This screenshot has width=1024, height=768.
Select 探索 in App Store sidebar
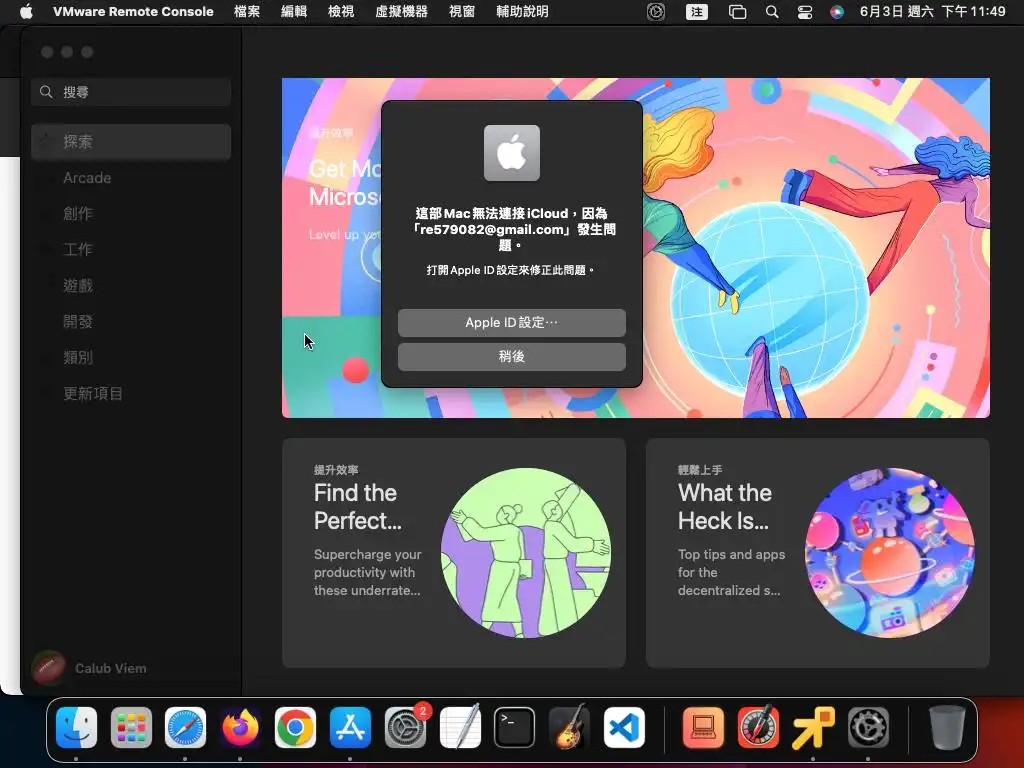coord(131,142)
